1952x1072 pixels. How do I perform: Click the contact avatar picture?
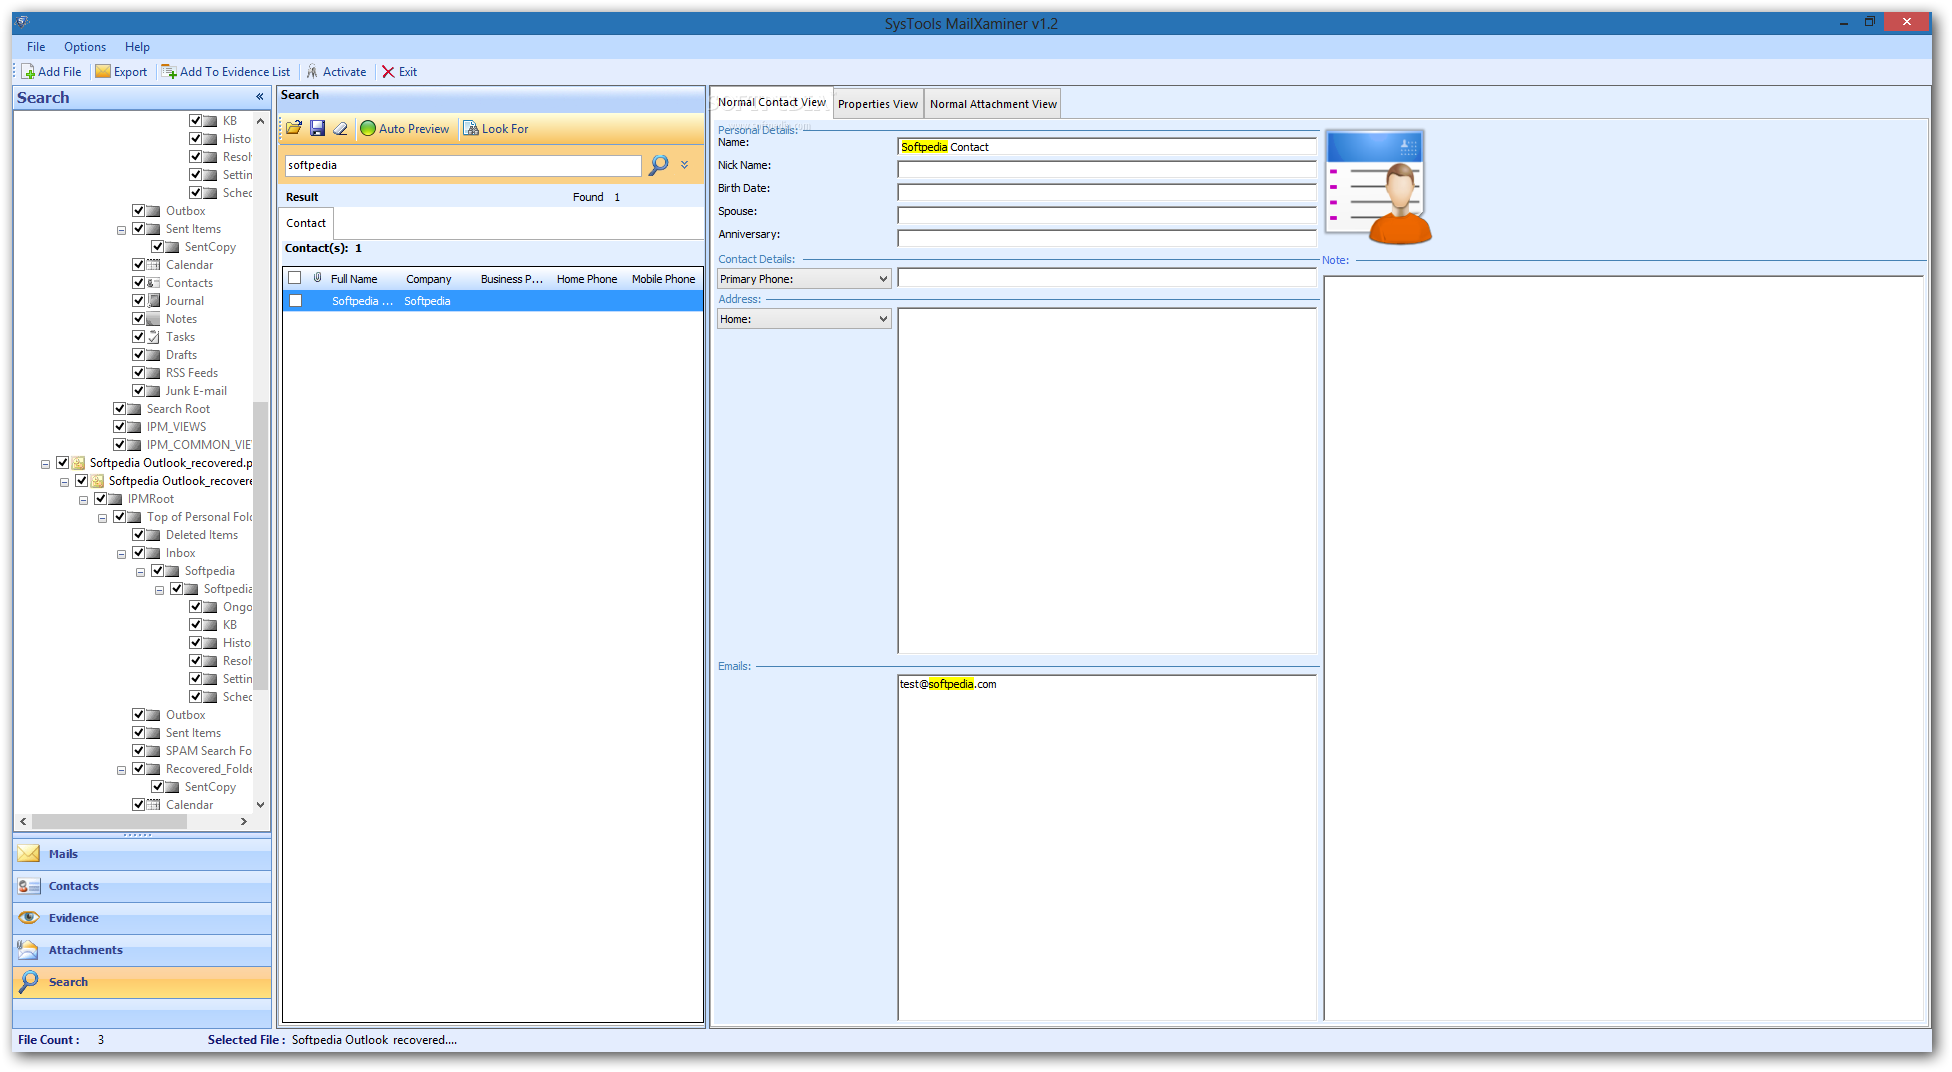(1378, 187)
